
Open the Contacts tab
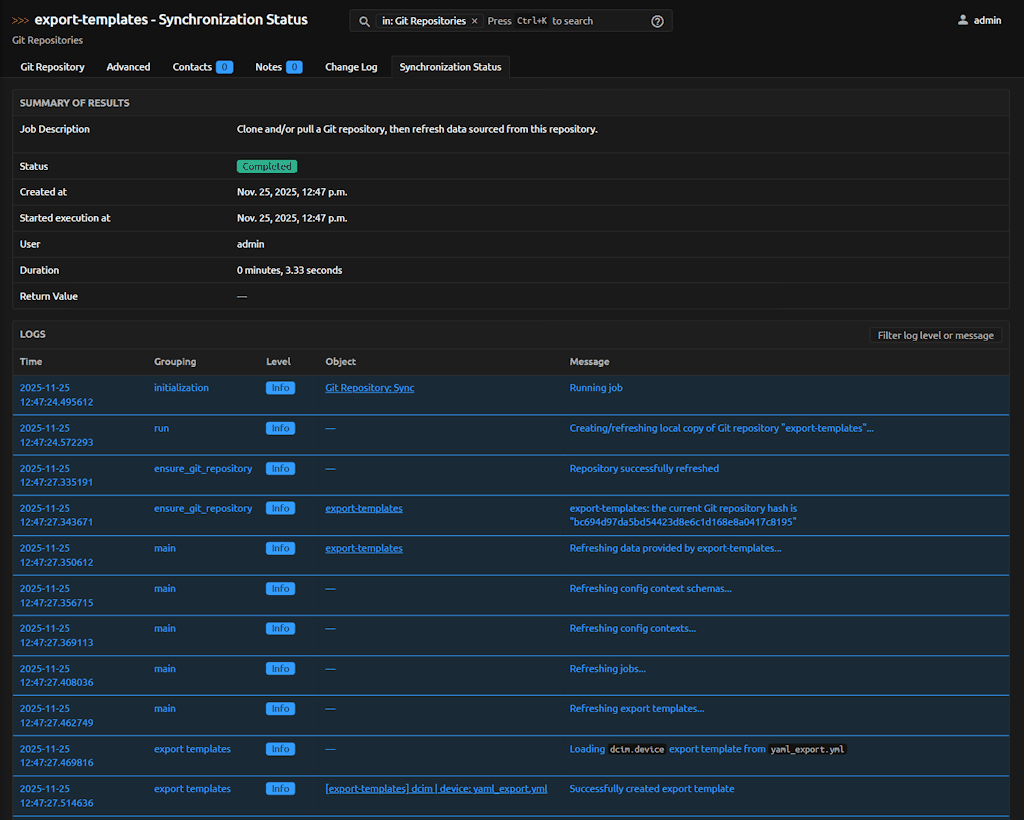[x=192, y=67]
